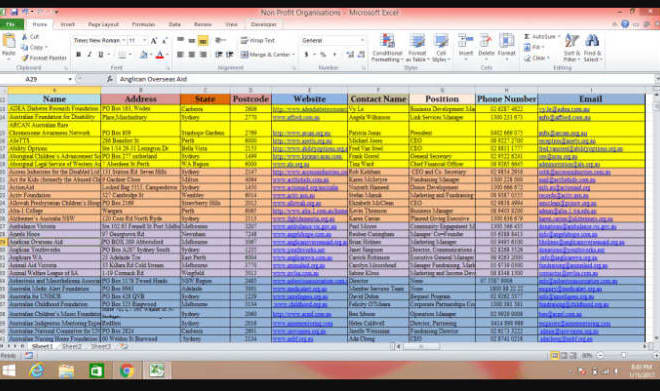Toggle Middle Align vertical alignment
Image resolution: width=660 pixels, height=391 pixels.
point(192,40)
